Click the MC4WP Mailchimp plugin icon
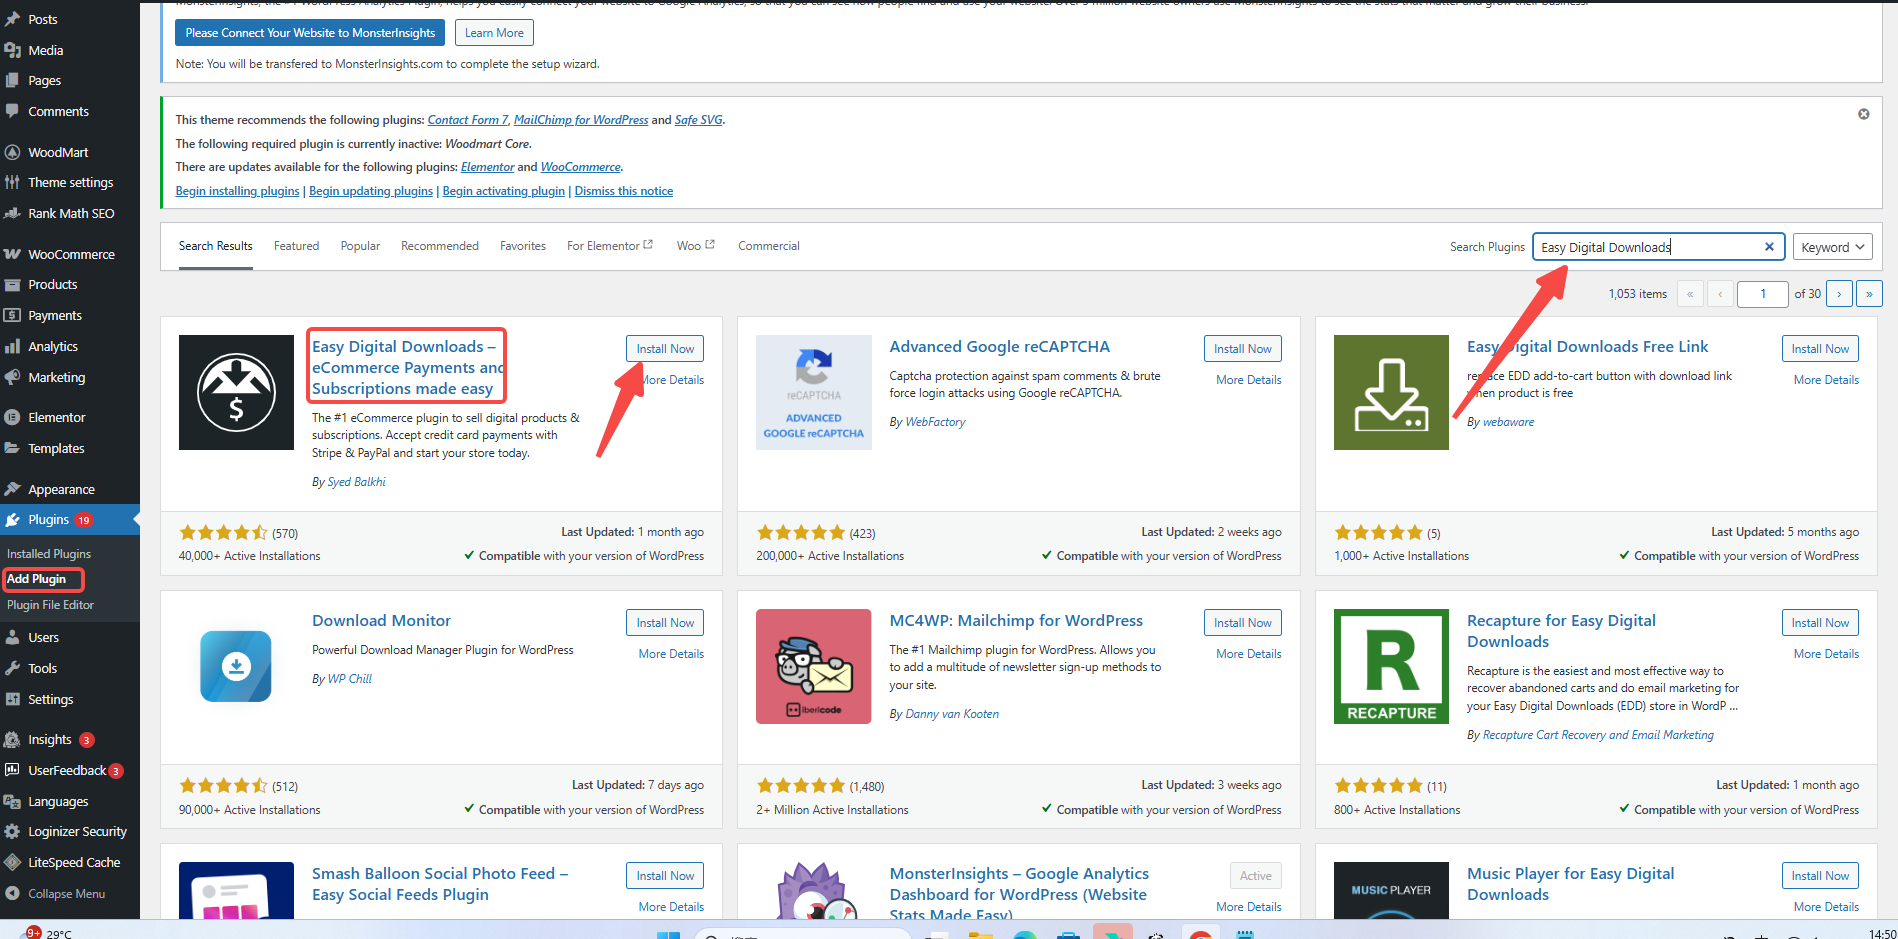This screenshot has height=939, width=1898. coord(813,666)
